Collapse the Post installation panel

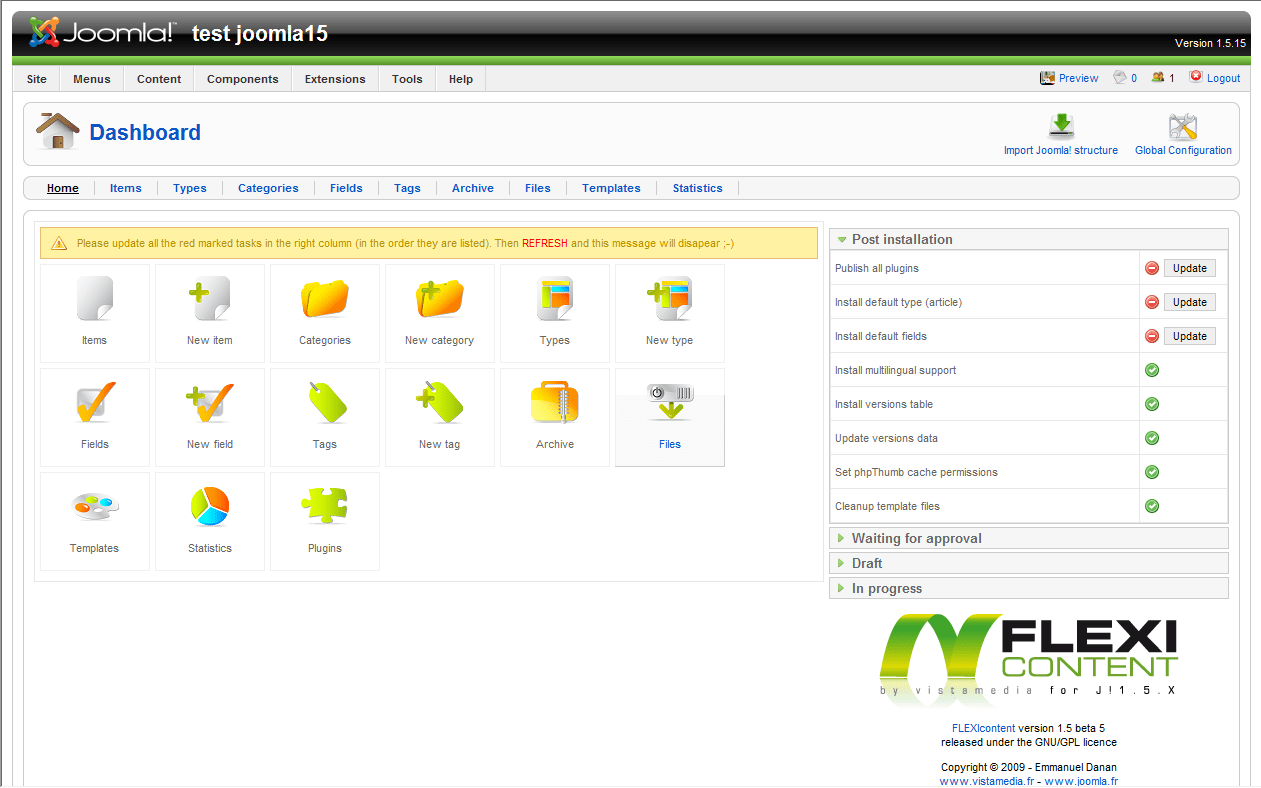1029,239
